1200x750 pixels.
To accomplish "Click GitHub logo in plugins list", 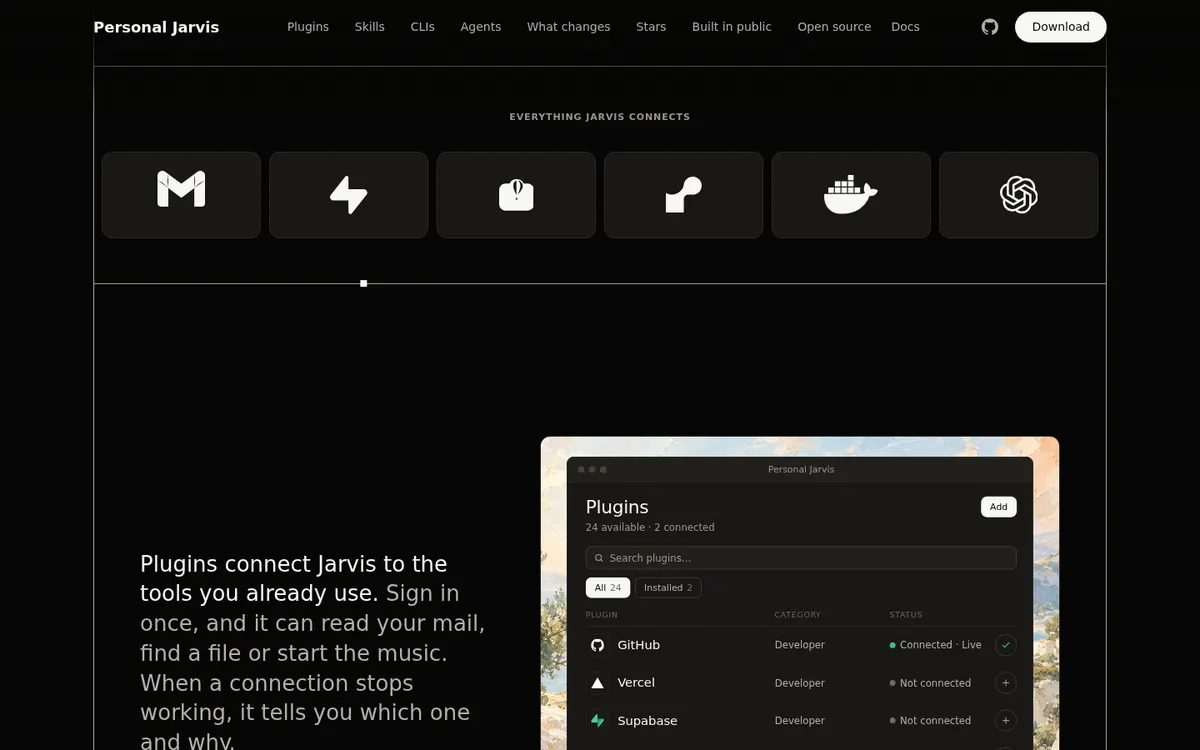I will (x=598, y=645).
